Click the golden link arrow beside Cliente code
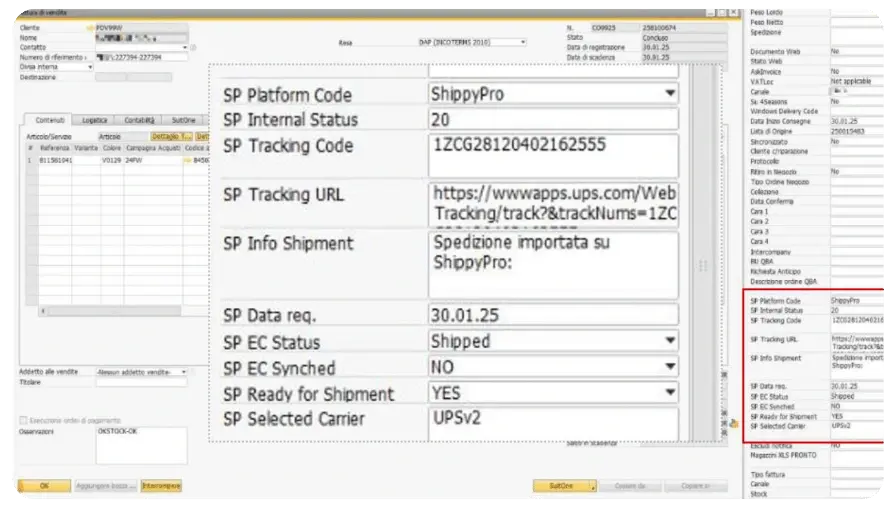894x510 pixels. coord(90,27)
